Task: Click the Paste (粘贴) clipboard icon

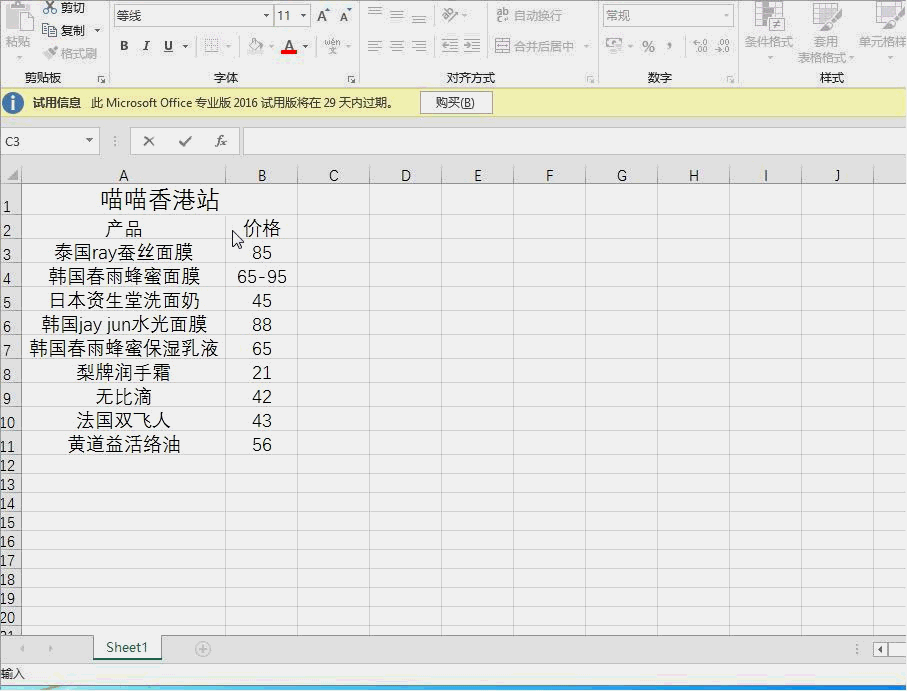Action: click(19, 16)
